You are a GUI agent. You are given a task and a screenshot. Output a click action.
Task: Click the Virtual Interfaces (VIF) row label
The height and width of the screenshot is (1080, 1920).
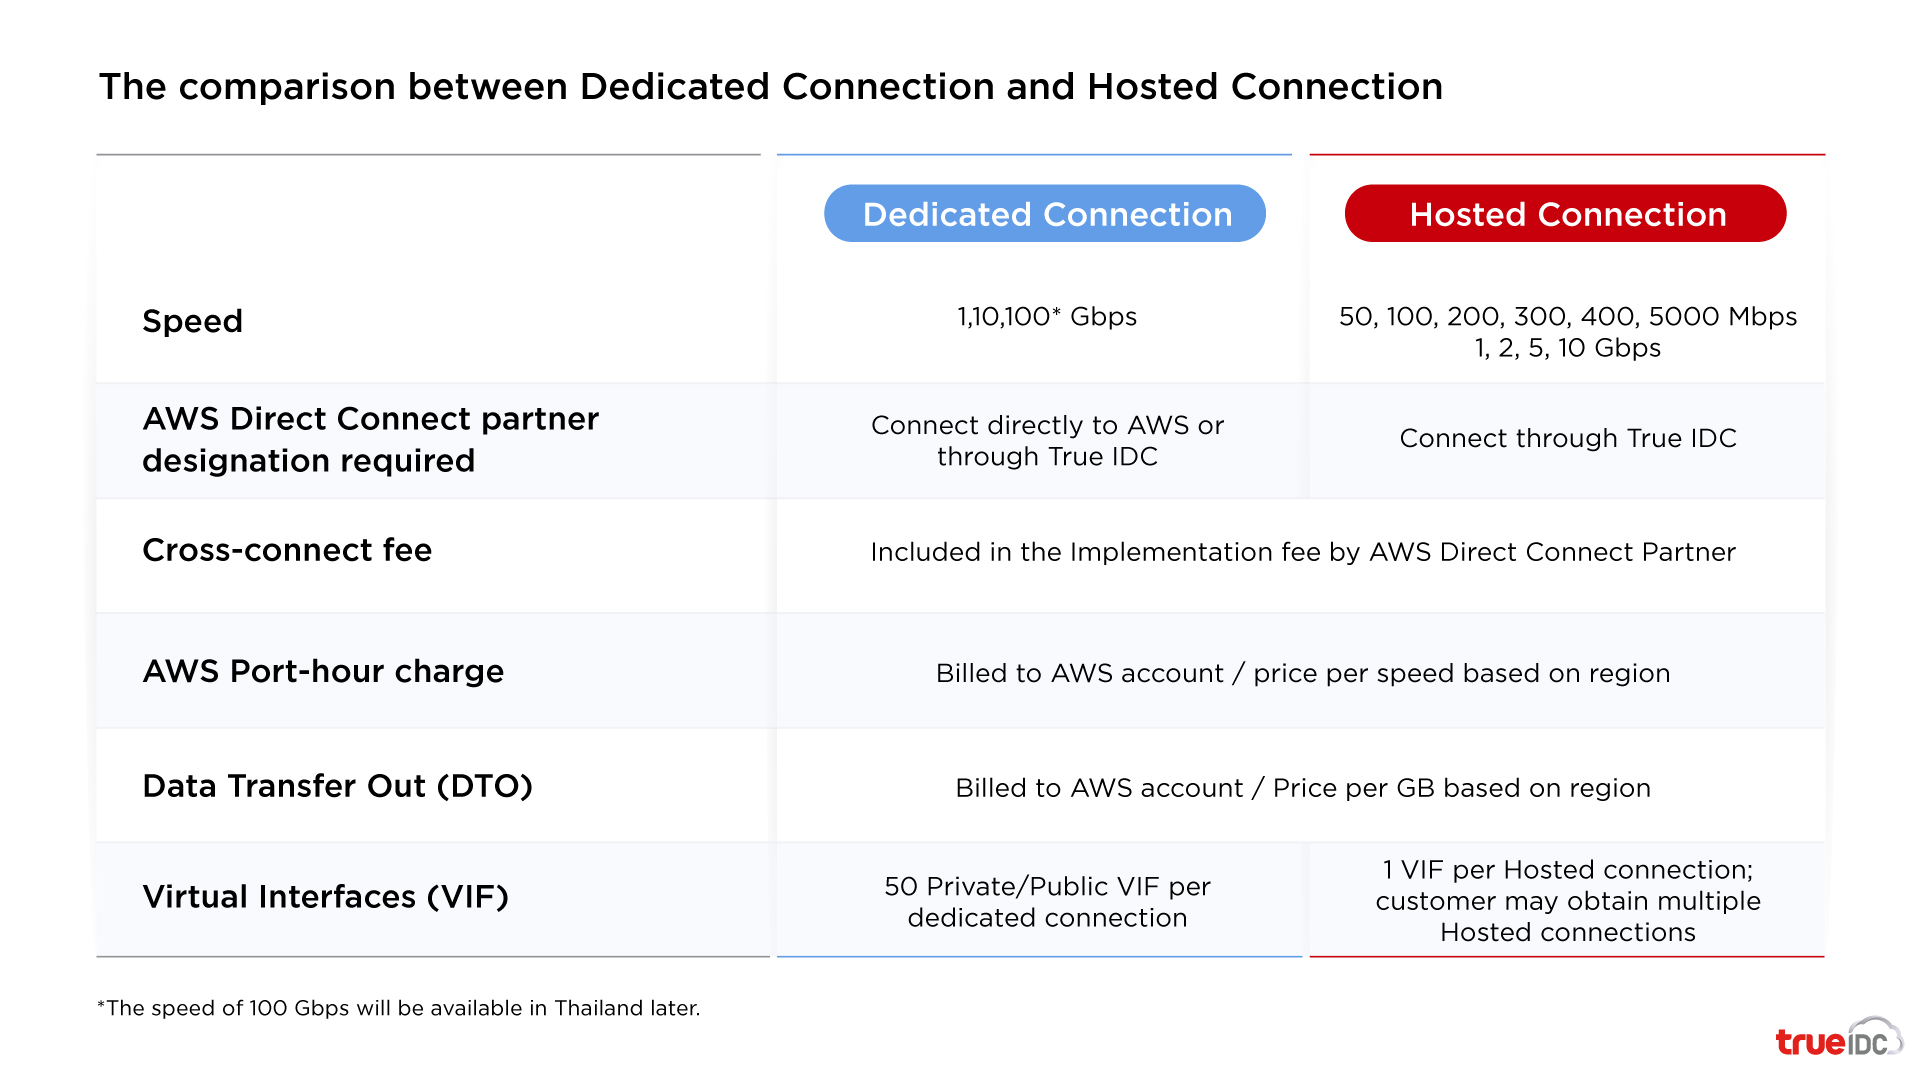coord(326,897)
